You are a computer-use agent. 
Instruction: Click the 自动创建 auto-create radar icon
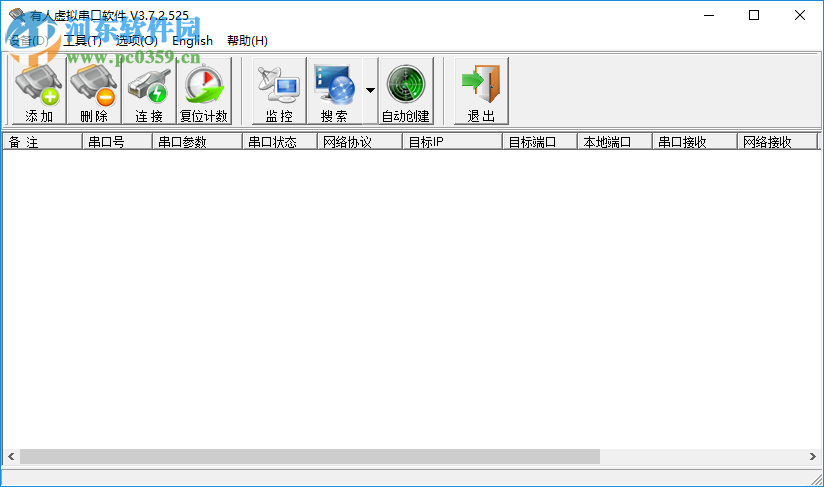406,91
